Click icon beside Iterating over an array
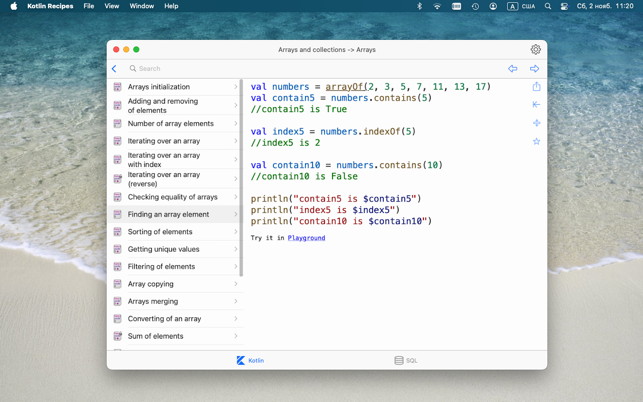The image size is (643, 402). coord(117,141)
